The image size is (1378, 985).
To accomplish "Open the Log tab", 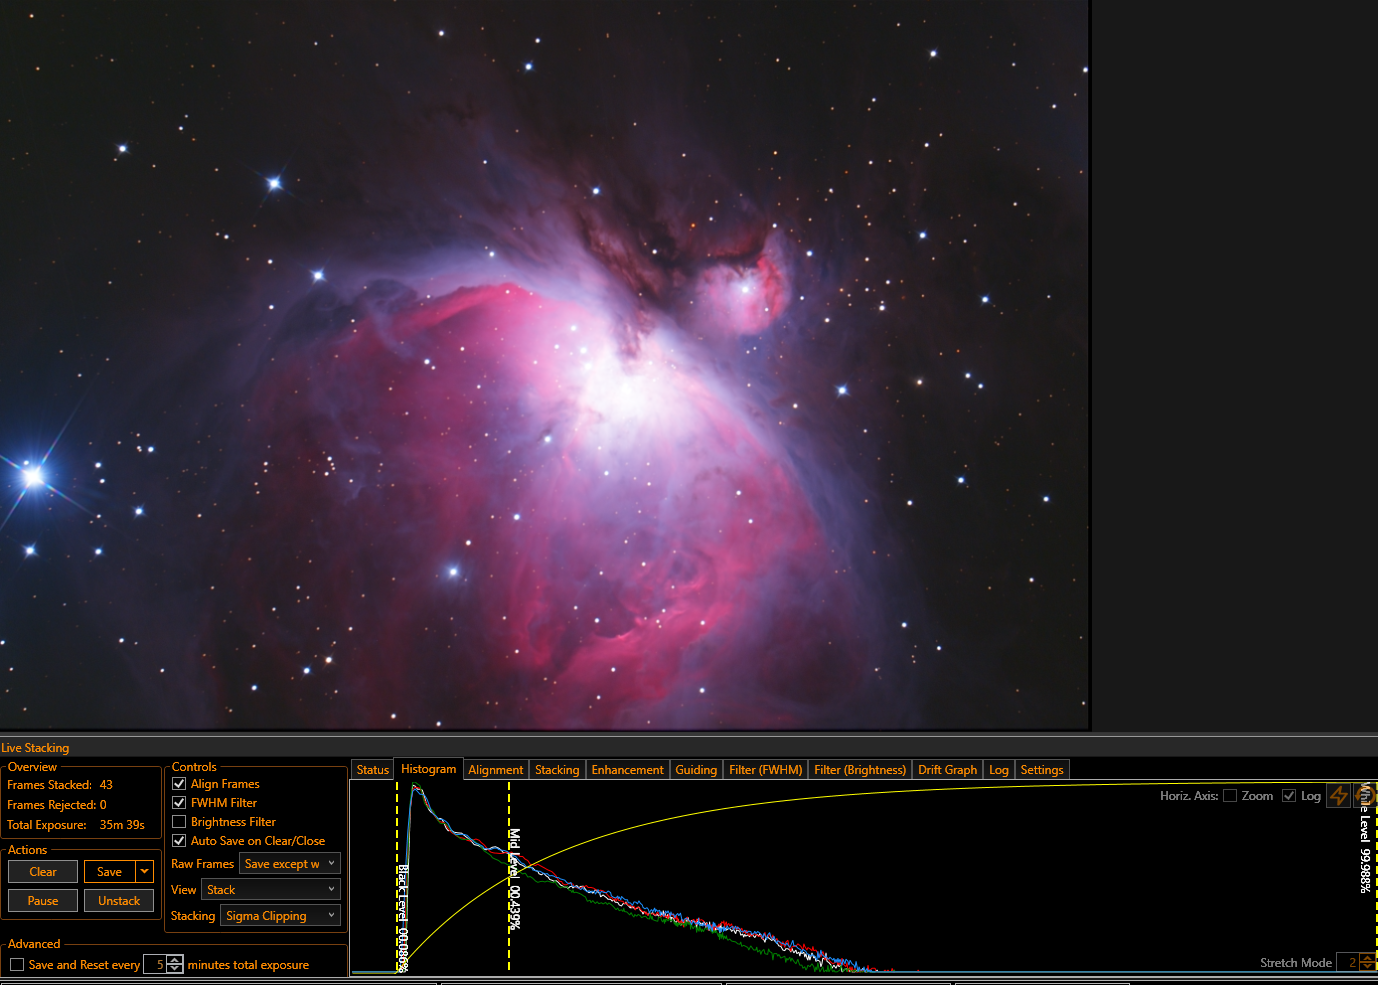I will pyautogui.click(x=998, y=770).
